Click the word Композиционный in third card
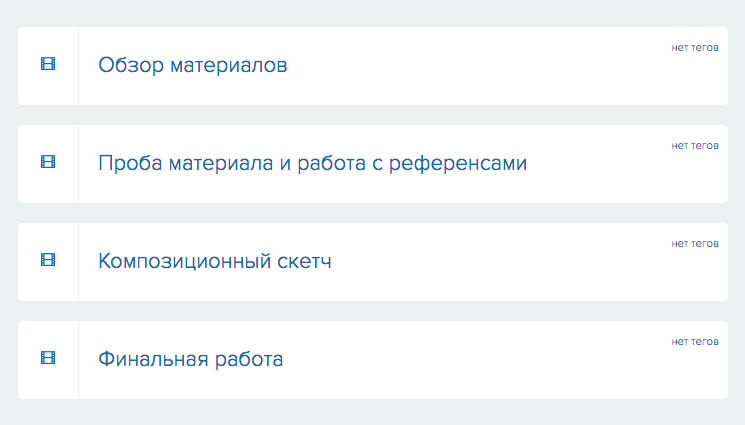Viewport: 745px width, 425px height. (x=184, y=261)
